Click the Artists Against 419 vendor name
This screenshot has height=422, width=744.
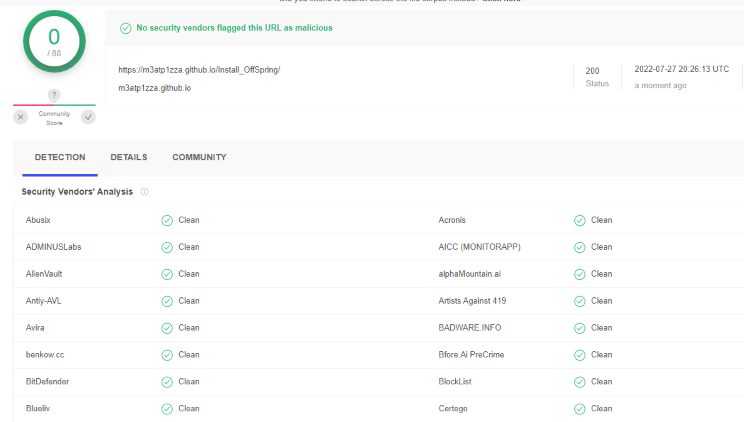[472, 300]
